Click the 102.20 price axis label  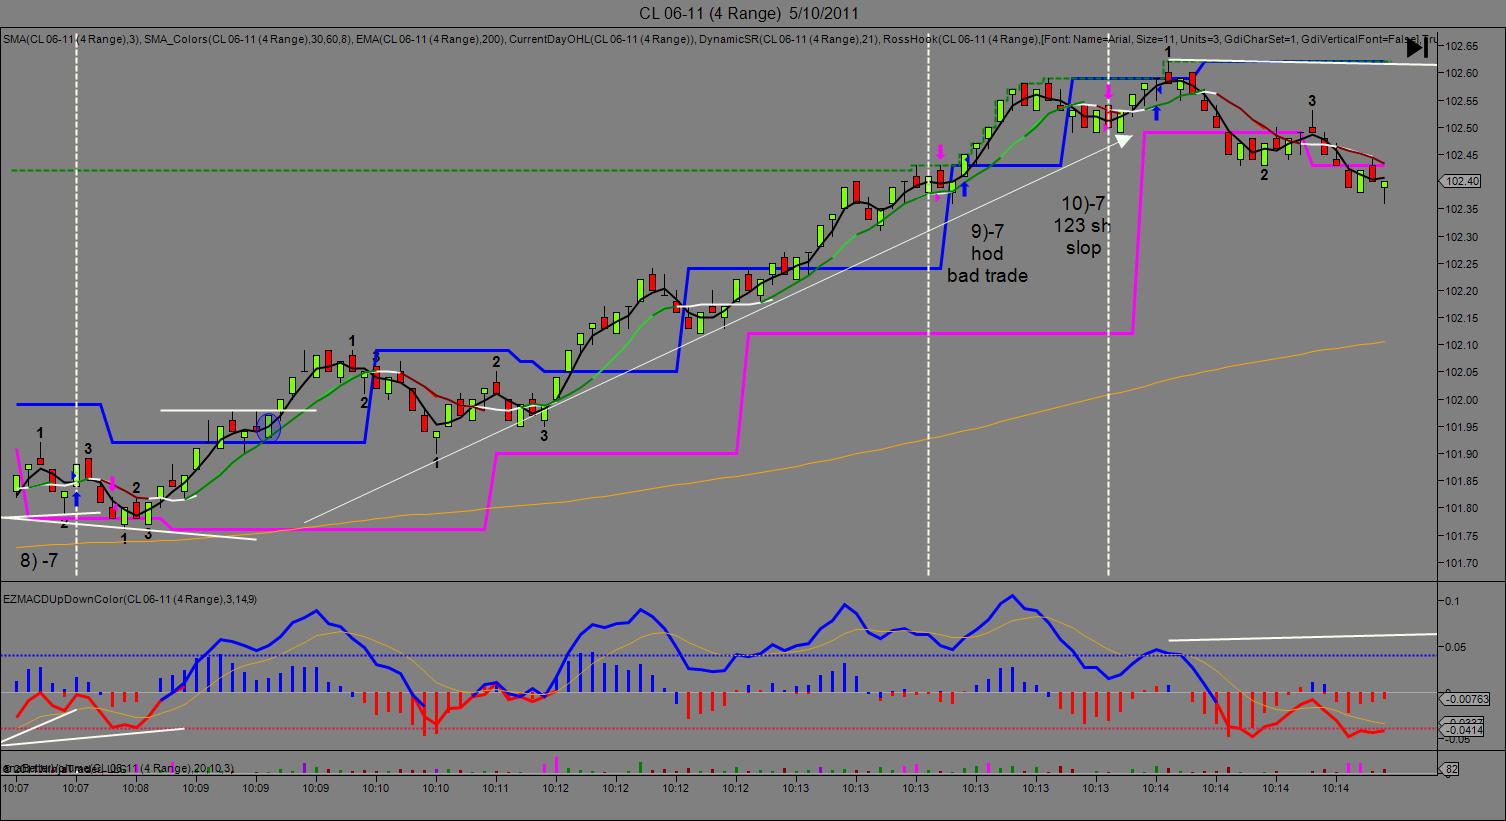[1462, 291]
